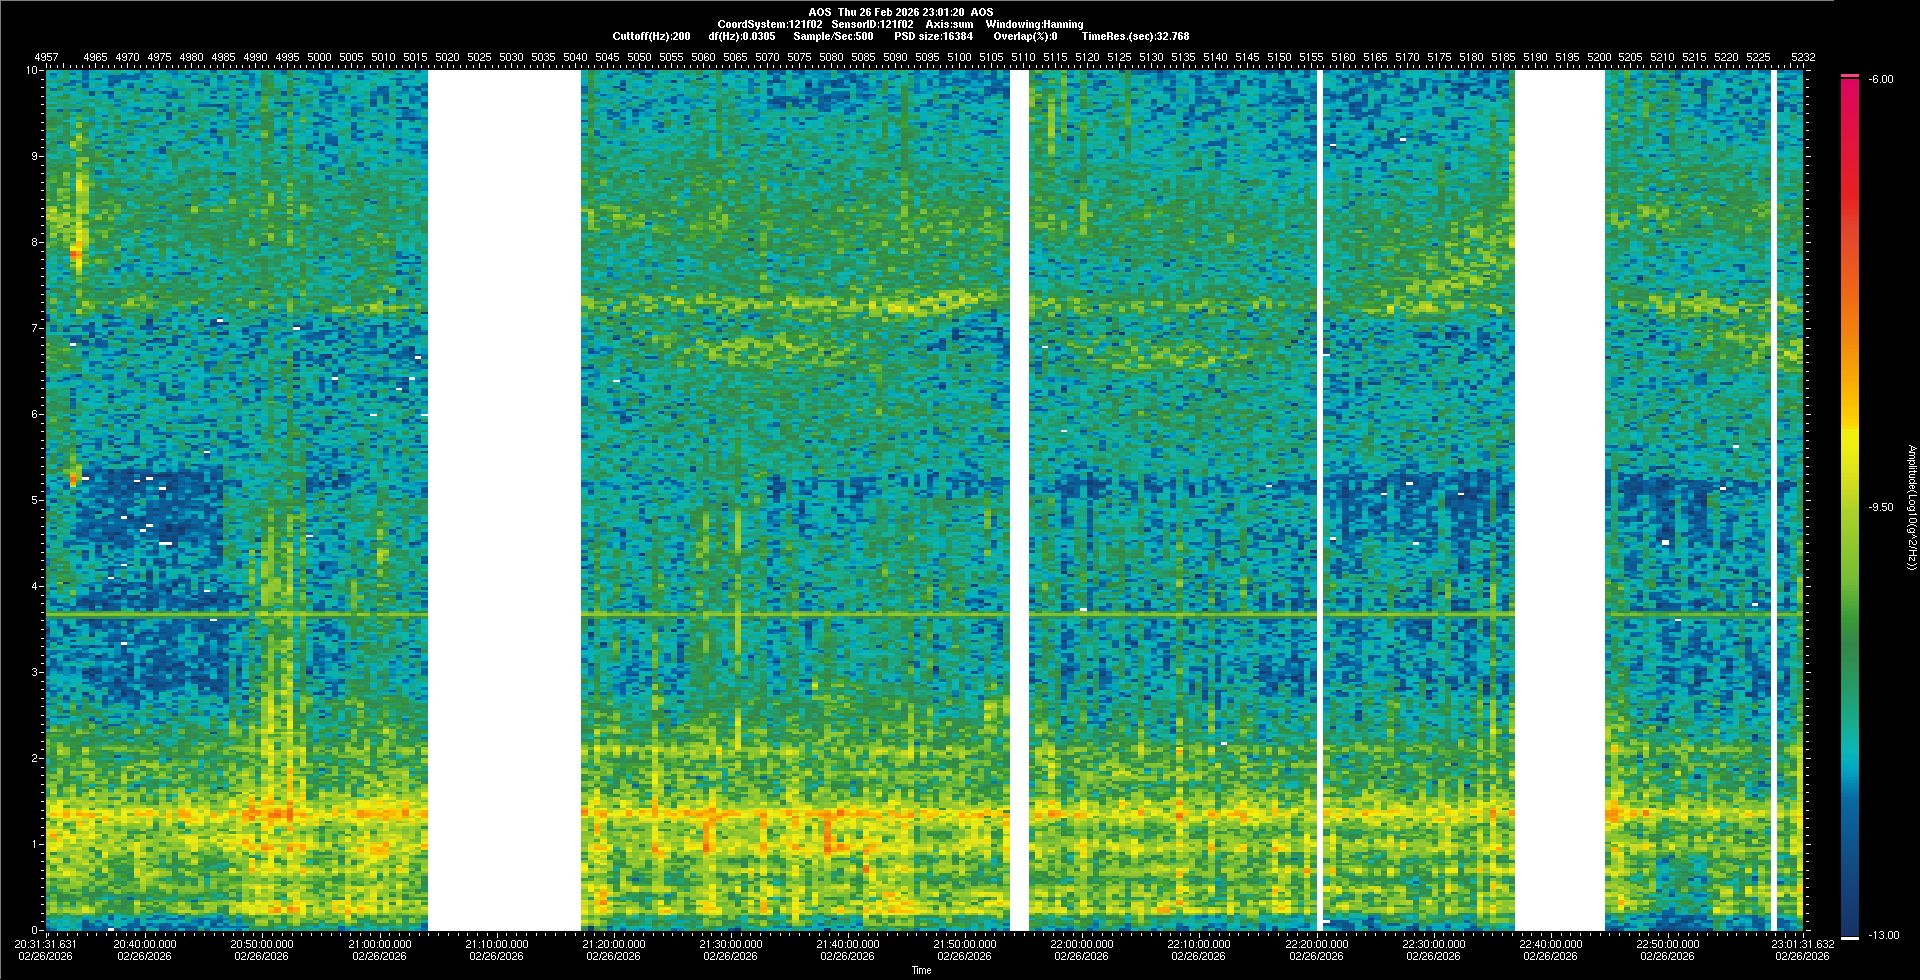Select the 23:01:31.632 end time label
This screenshot has width=1920, height=980.
point(1802,944)
